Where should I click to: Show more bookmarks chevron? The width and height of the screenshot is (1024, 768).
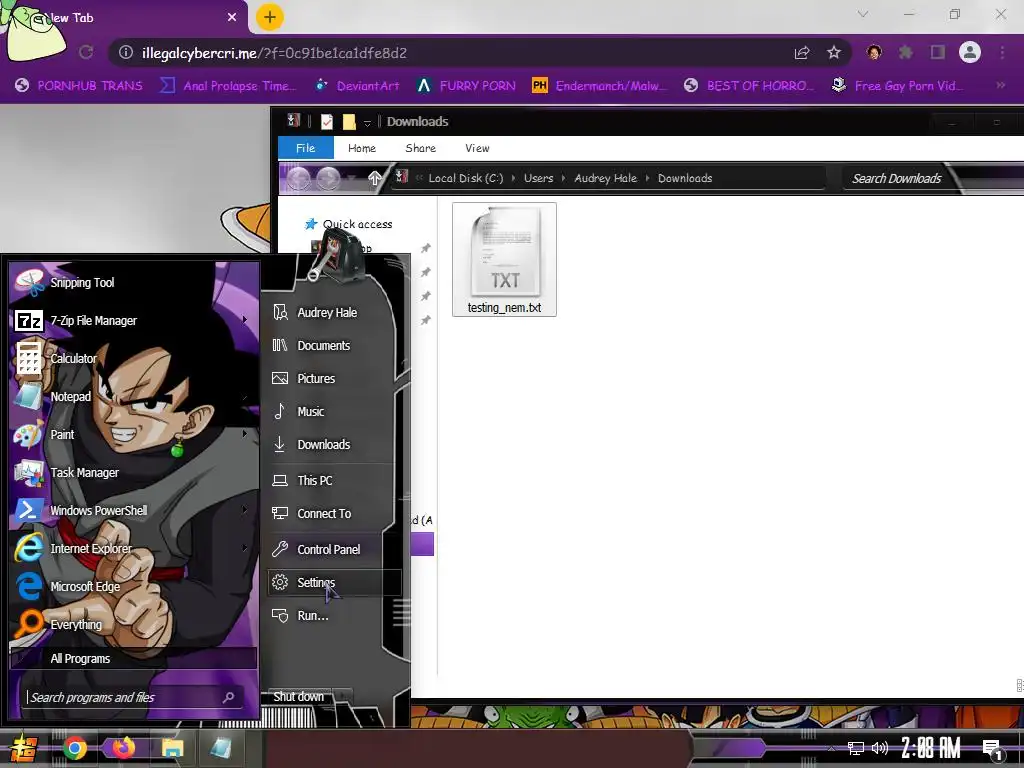[1000, 86]
